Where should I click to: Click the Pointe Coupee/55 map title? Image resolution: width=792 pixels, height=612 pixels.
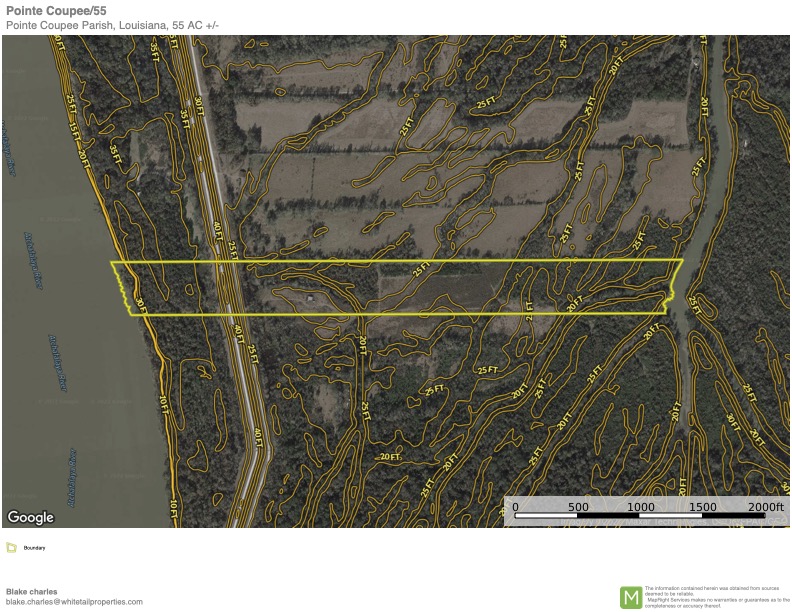click(56, 10)
